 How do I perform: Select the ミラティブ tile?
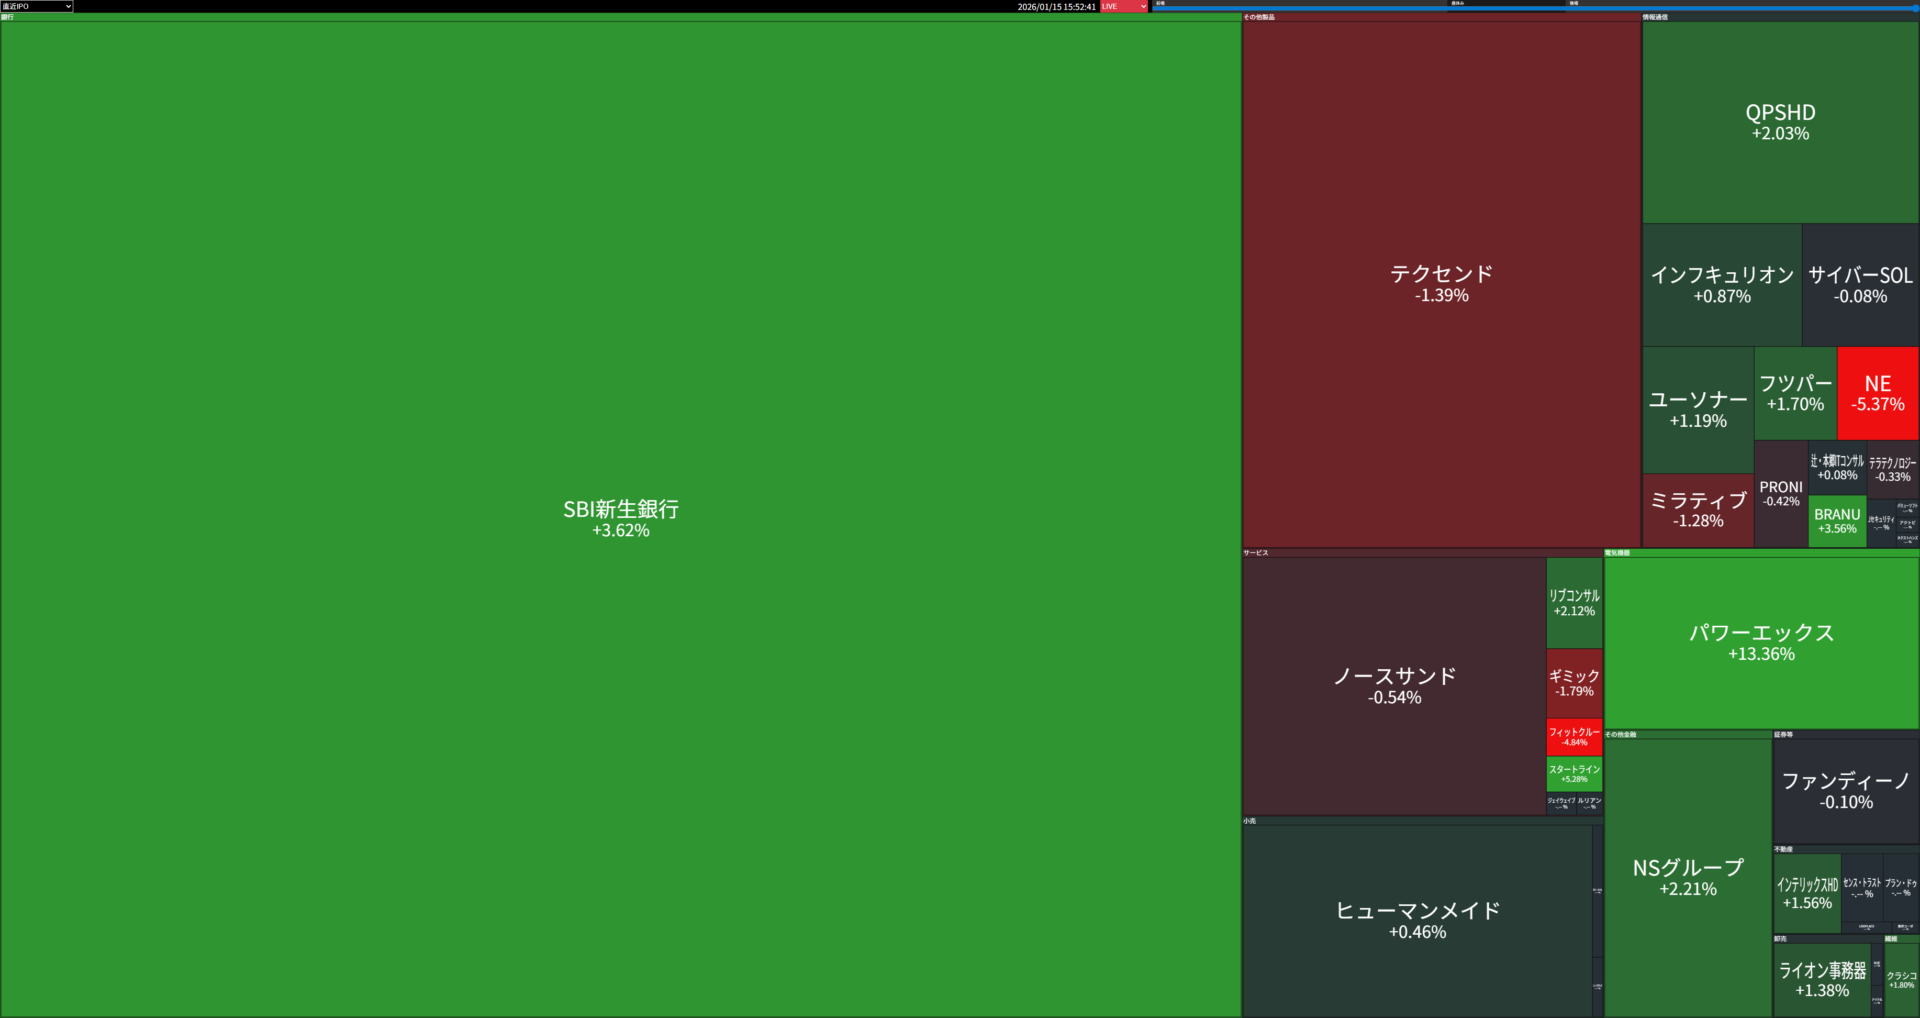(x=1697, y=510)
